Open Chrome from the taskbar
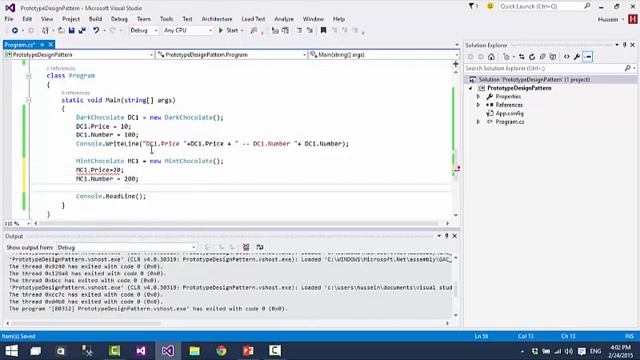This screenshot has width=640, height=360. [x=221, y=351]
